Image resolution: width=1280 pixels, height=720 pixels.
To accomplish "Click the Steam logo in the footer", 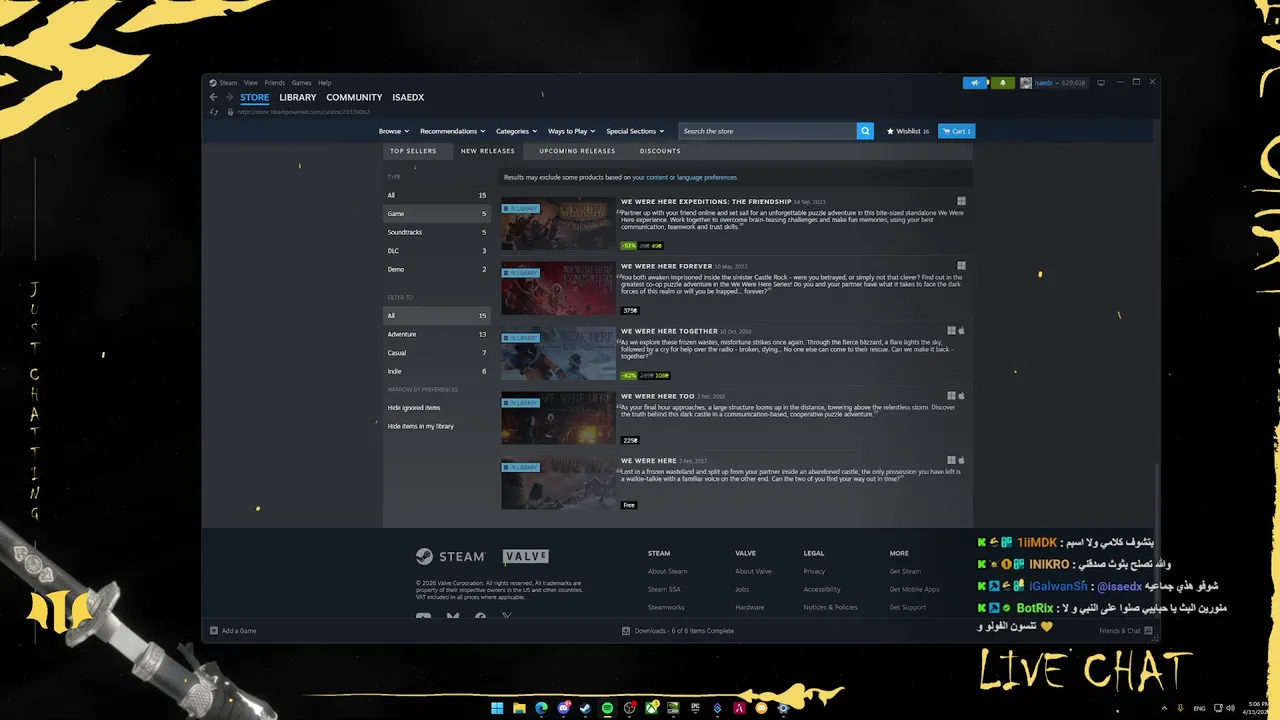I will pyautogui.click(x=450, y=556).
